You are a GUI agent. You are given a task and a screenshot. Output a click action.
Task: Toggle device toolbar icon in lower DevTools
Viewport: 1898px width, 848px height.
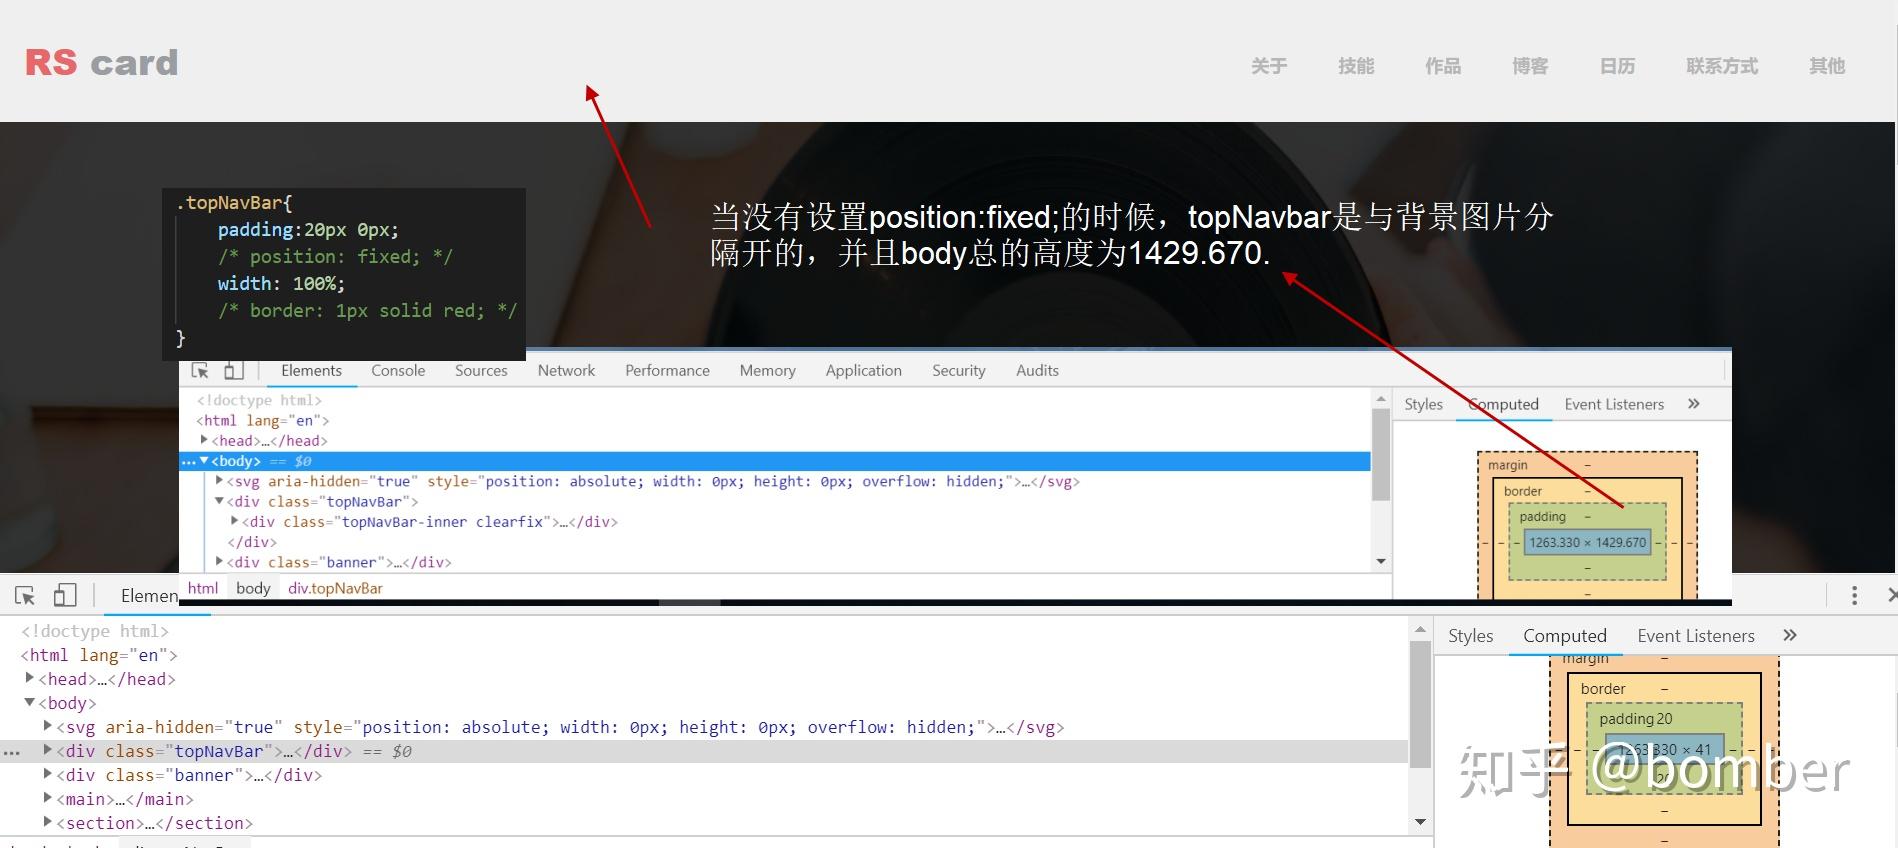65,596
